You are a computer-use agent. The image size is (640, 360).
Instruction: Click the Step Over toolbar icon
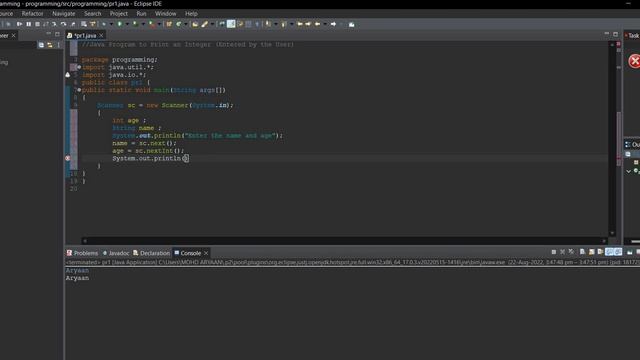(64, 24)
